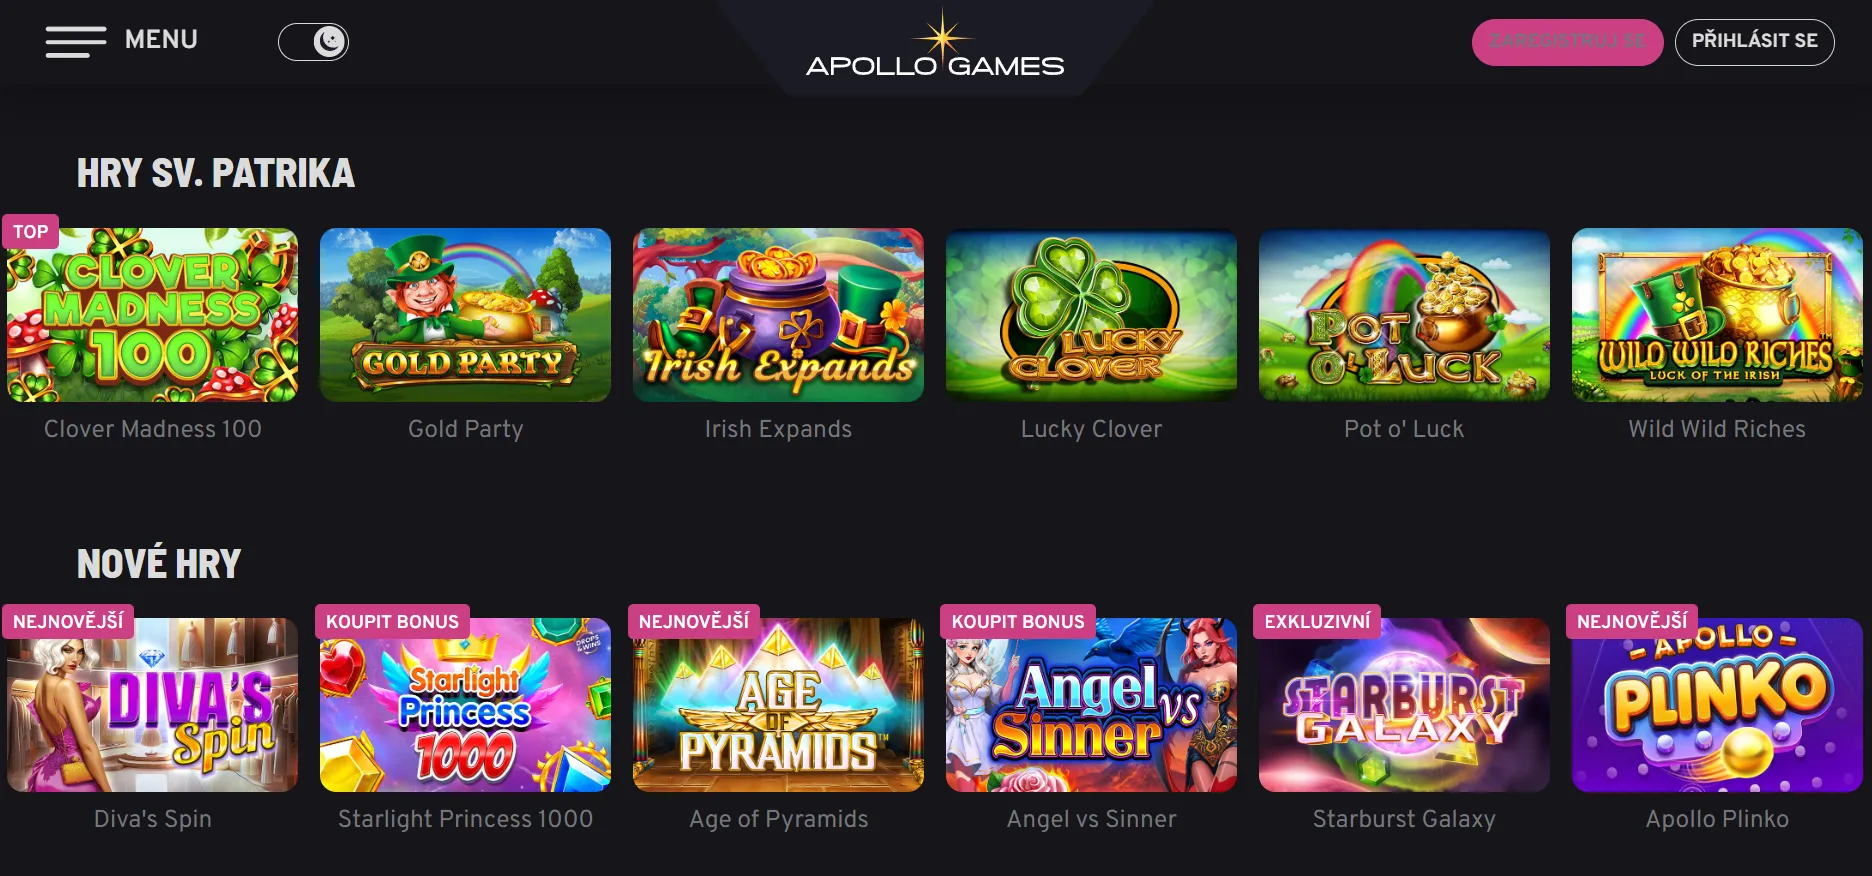
Task: Click the Přihlásit se button
Action: 1754,42
